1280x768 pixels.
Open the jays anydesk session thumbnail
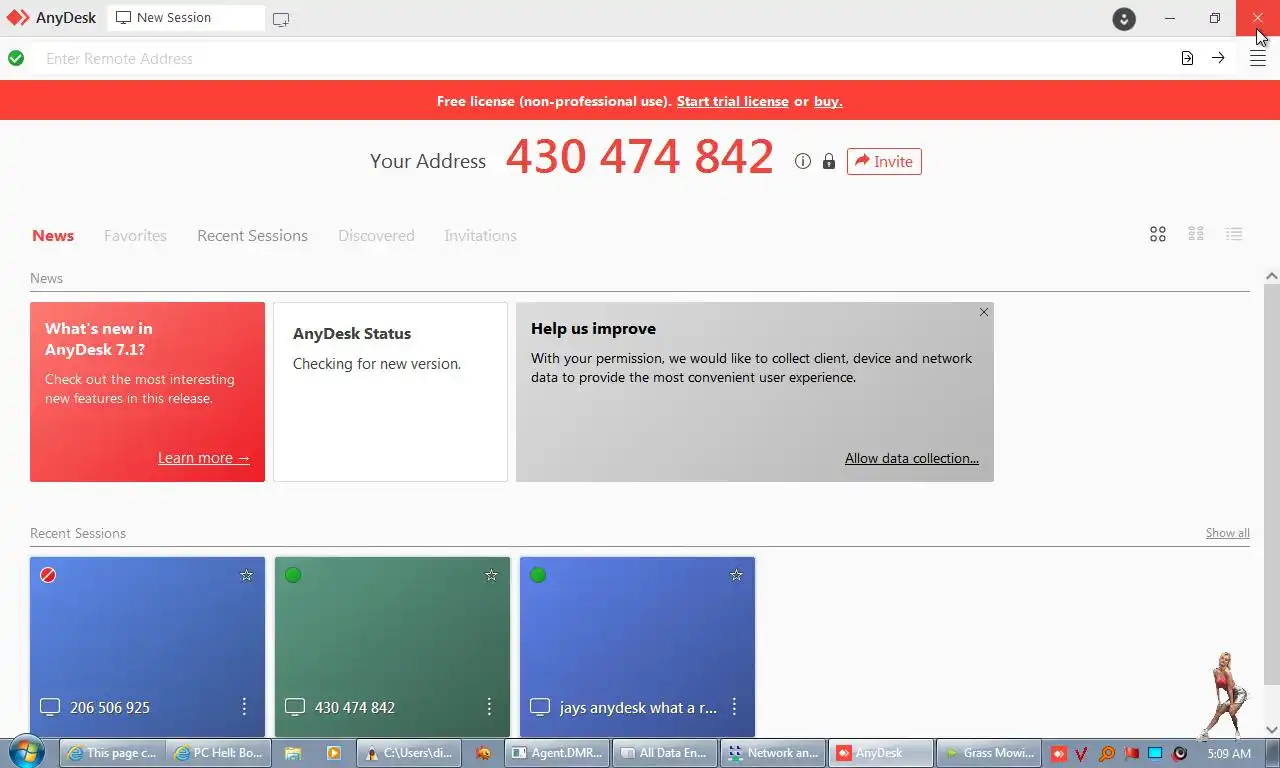[x=637, y=647]
